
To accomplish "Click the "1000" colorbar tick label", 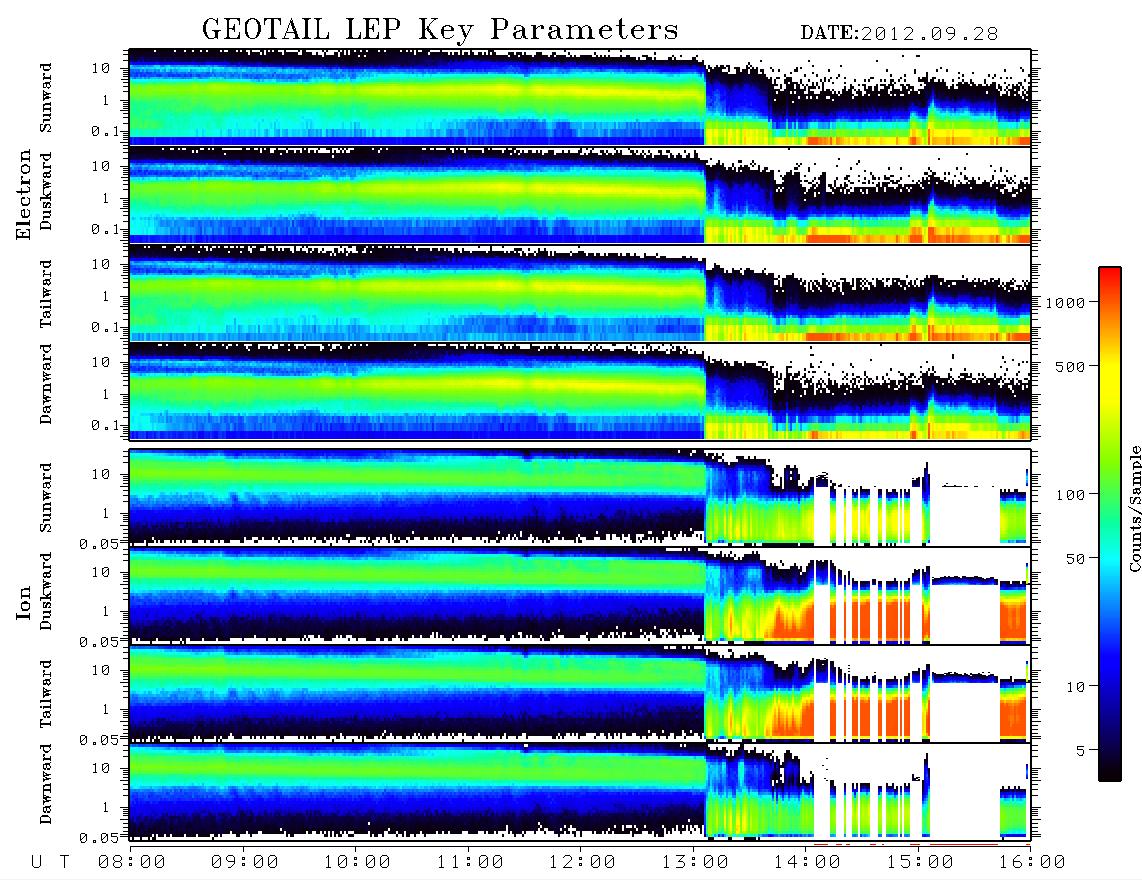I will click(1065, 303).
